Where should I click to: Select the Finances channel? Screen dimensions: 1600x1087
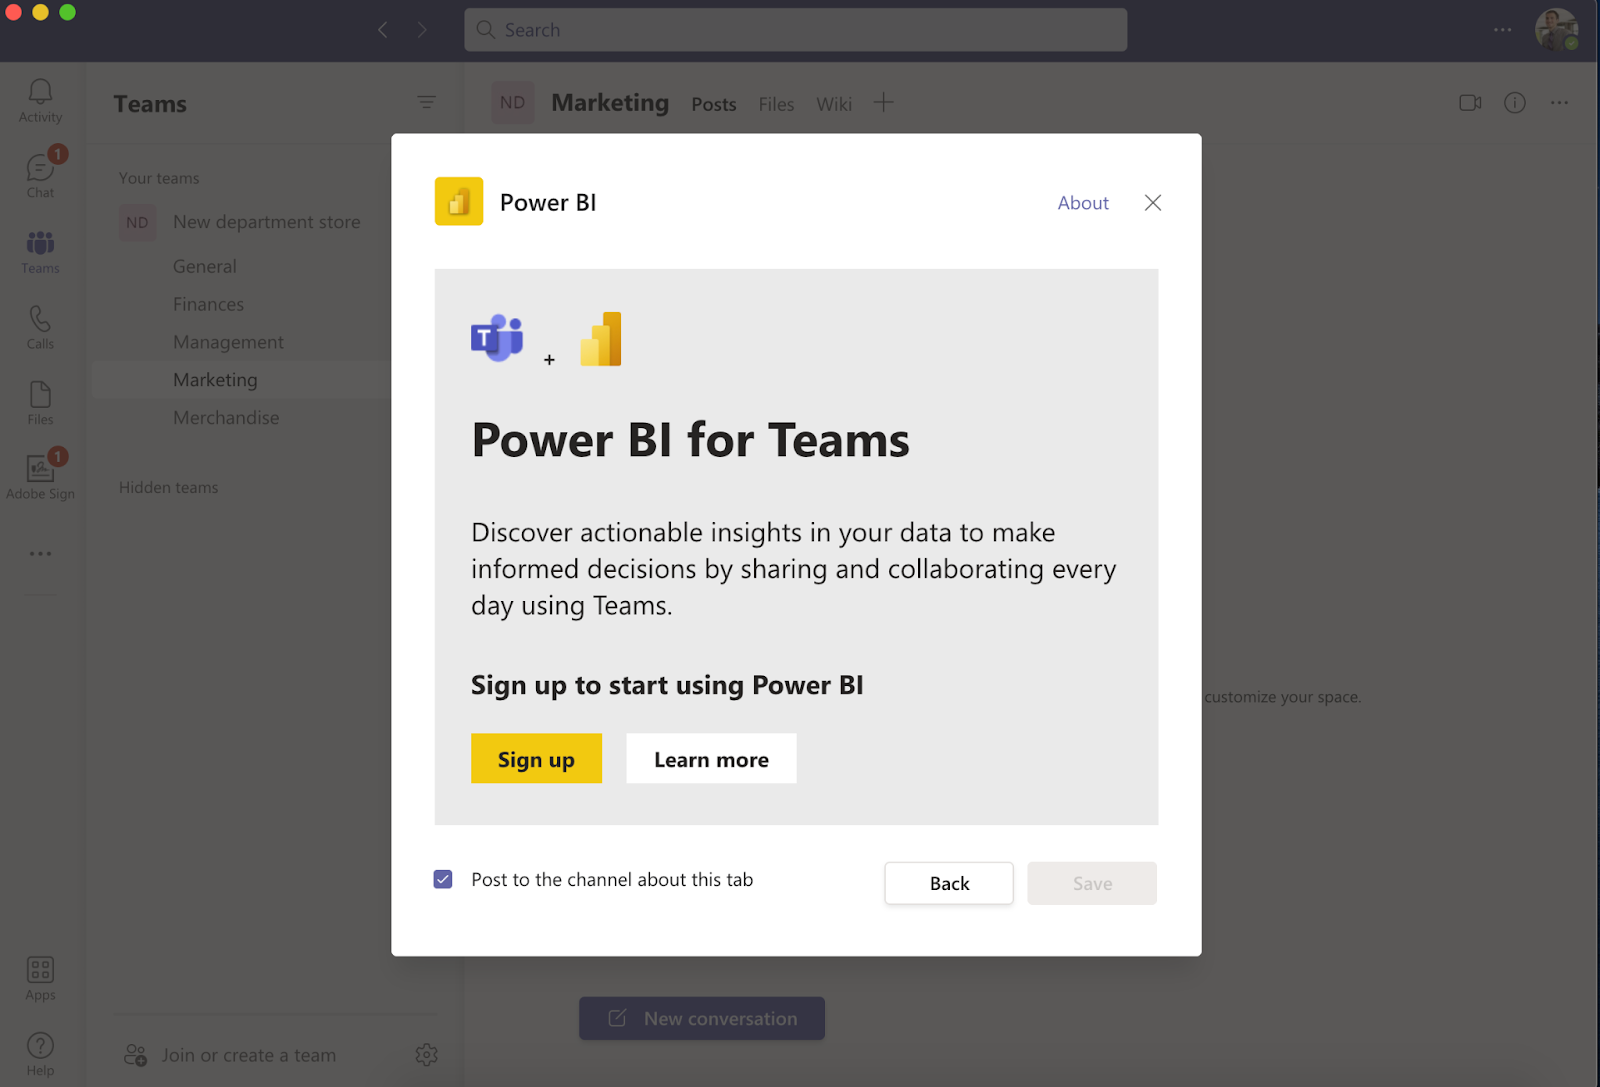(x=208, y=304)
